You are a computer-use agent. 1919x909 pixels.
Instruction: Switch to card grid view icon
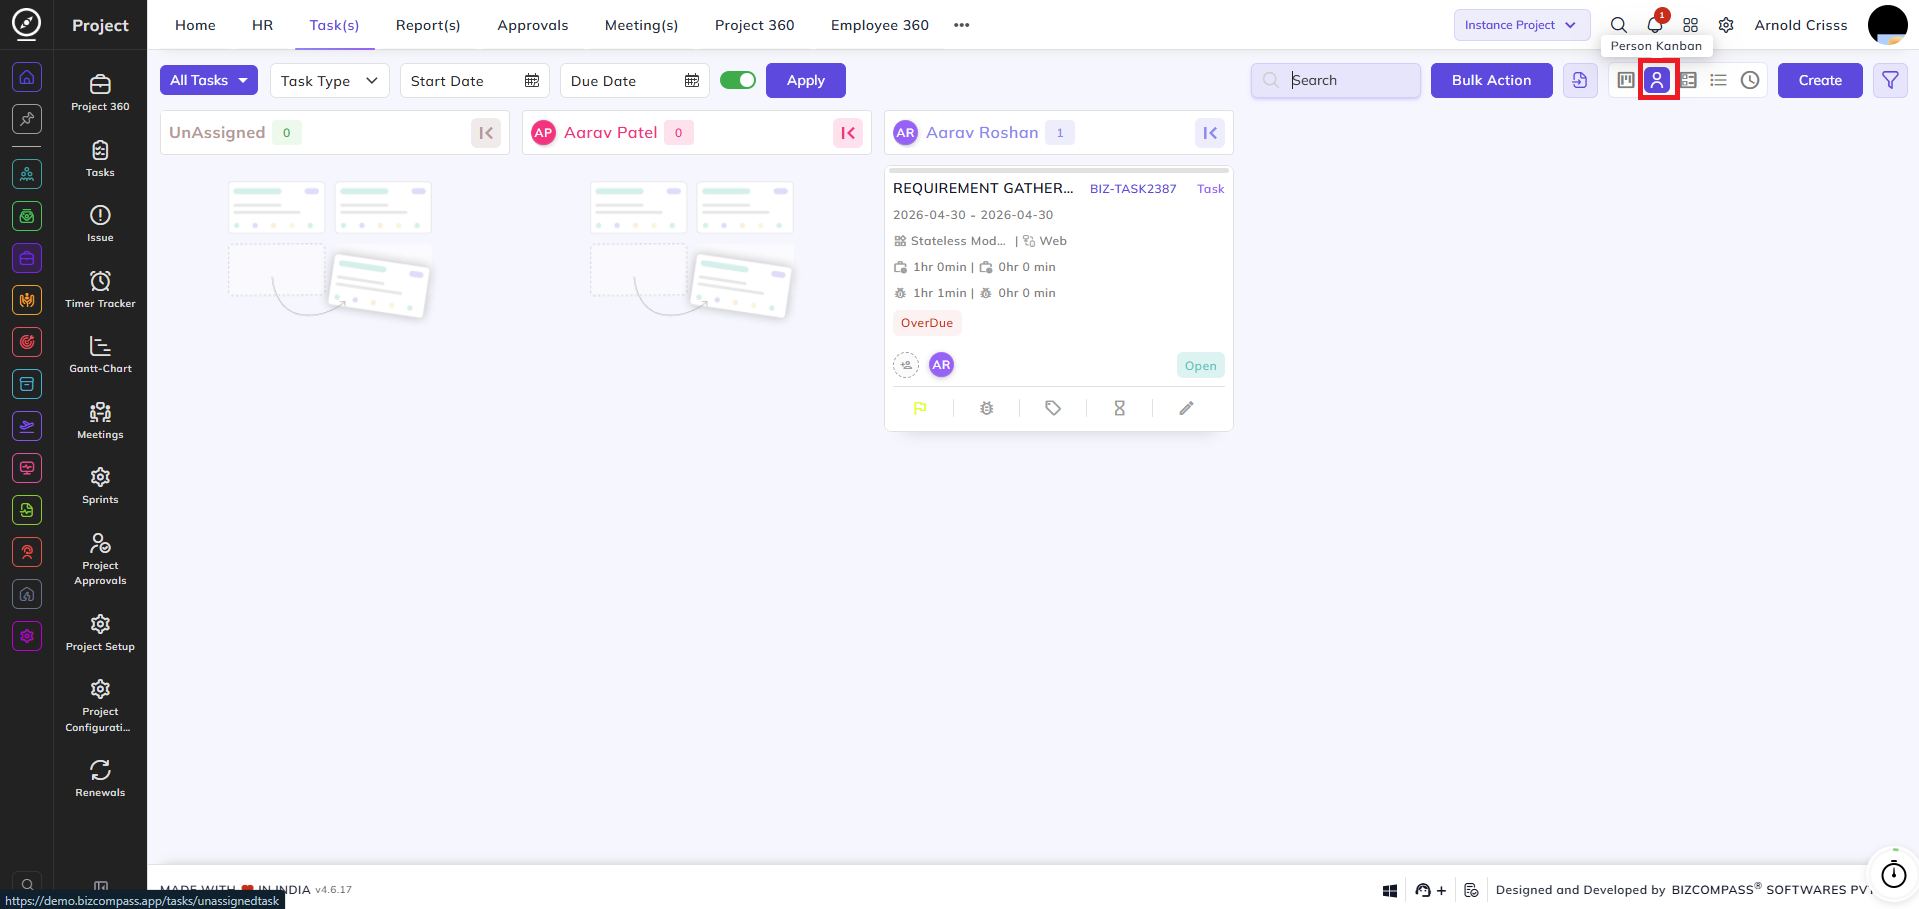tap(1688, 80)
